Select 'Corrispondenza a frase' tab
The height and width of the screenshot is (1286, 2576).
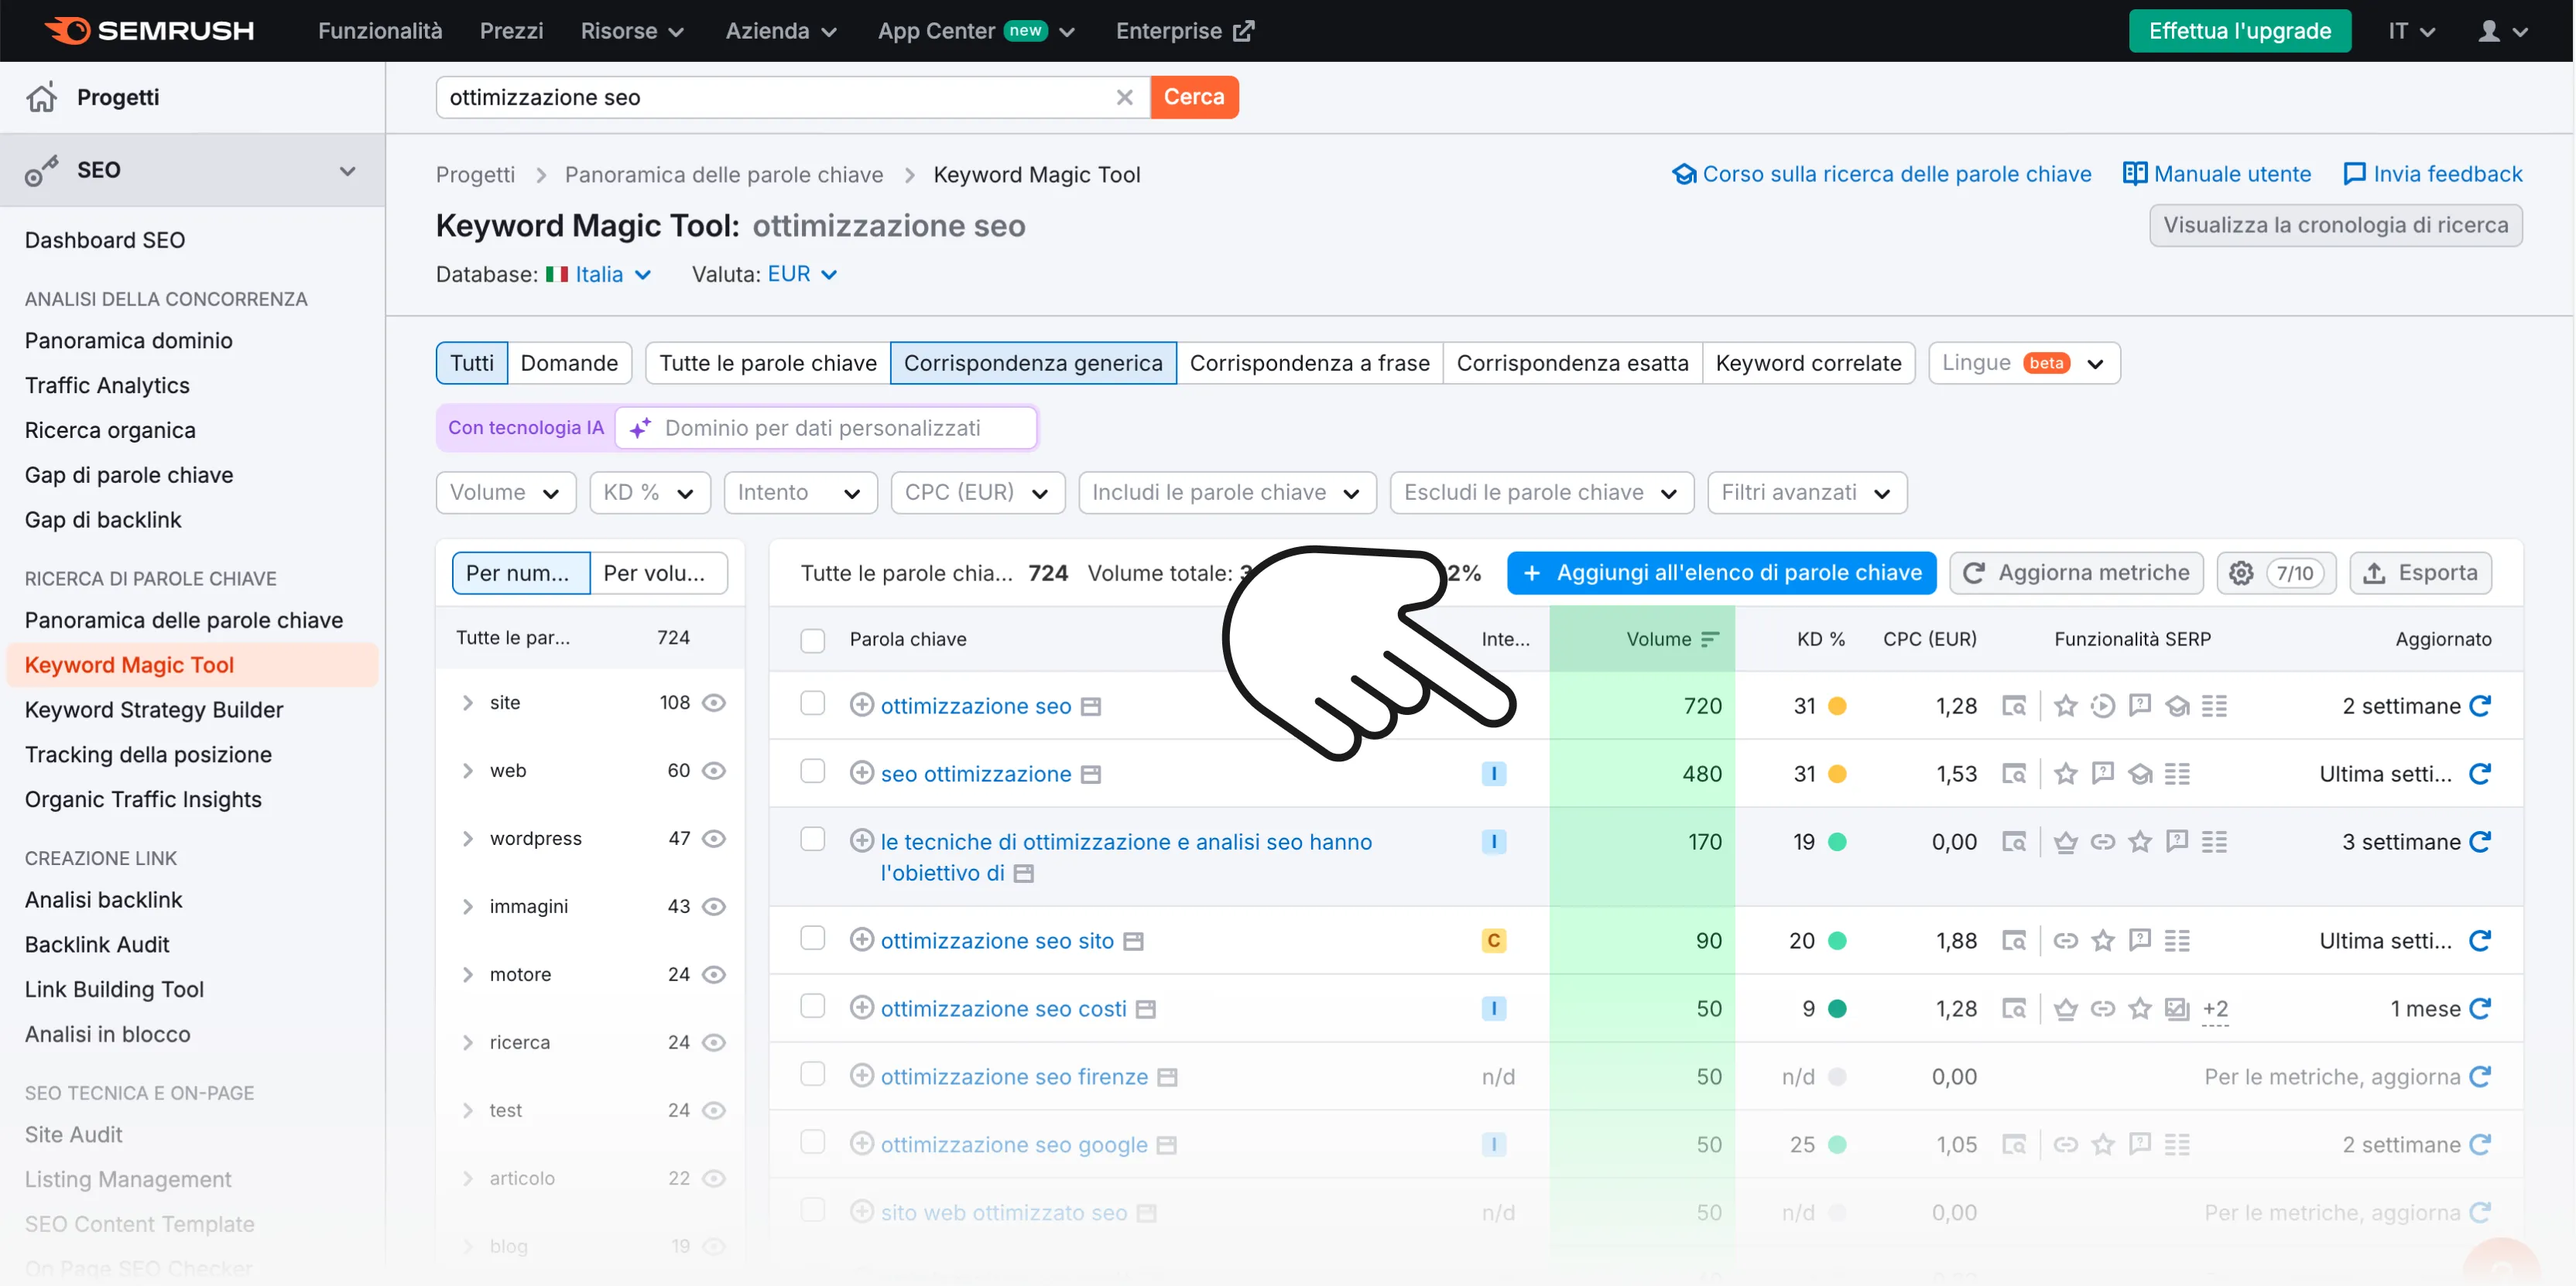[1309, 363]
